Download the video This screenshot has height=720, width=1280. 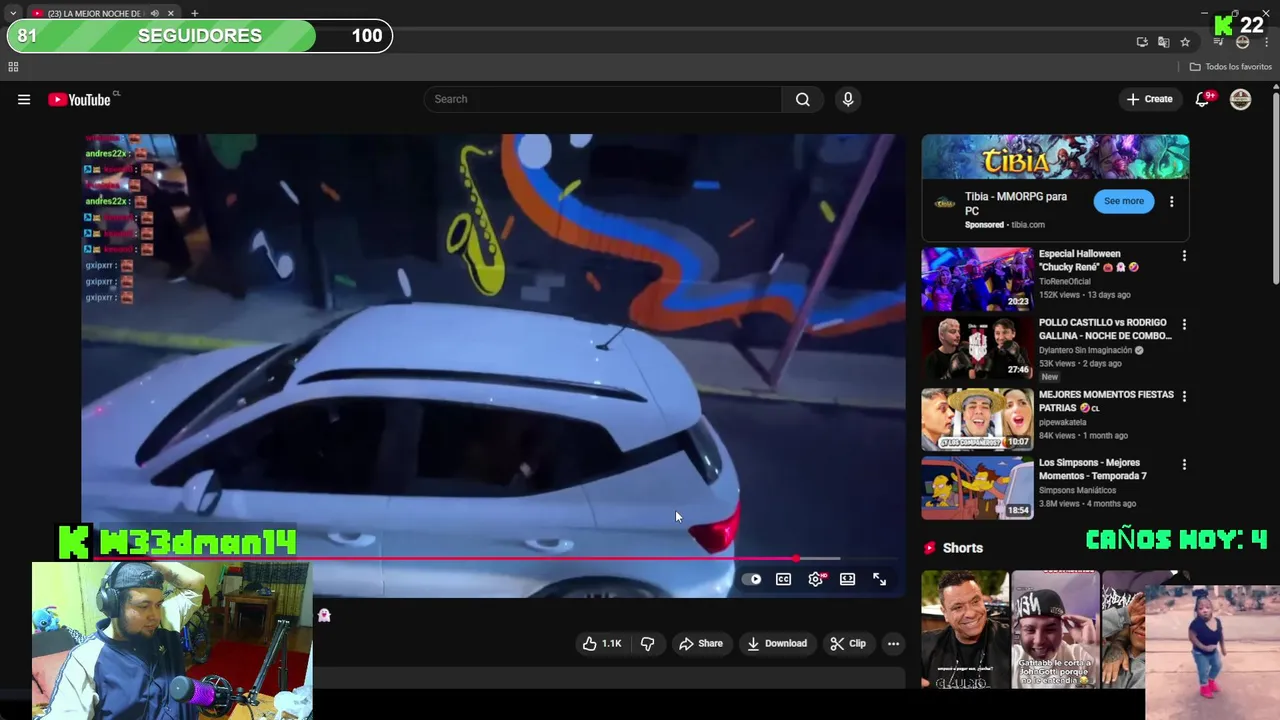(x=777, y=644)
